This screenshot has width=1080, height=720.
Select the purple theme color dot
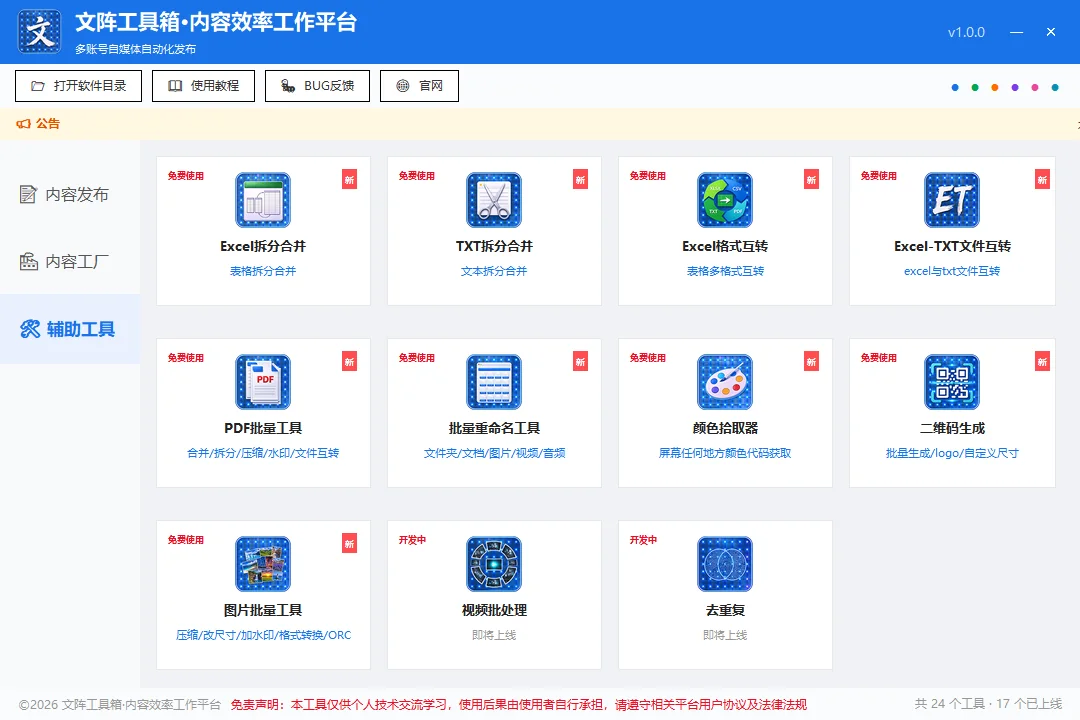point(1015,88)
